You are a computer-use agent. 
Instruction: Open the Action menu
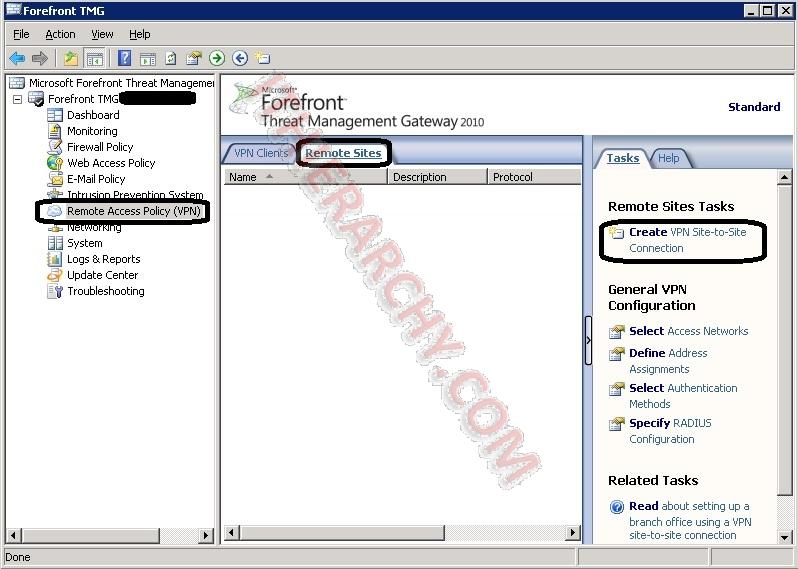(60, 34)
